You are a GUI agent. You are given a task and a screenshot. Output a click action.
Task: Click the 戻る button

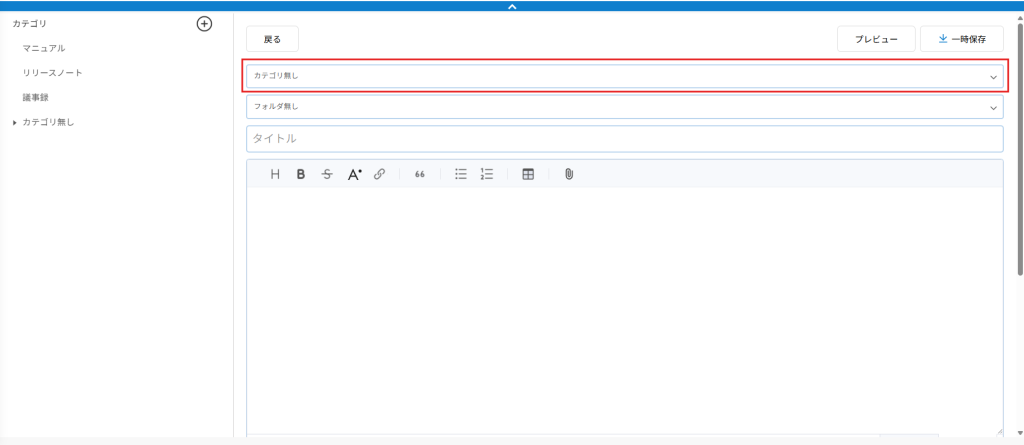point(272,39)
